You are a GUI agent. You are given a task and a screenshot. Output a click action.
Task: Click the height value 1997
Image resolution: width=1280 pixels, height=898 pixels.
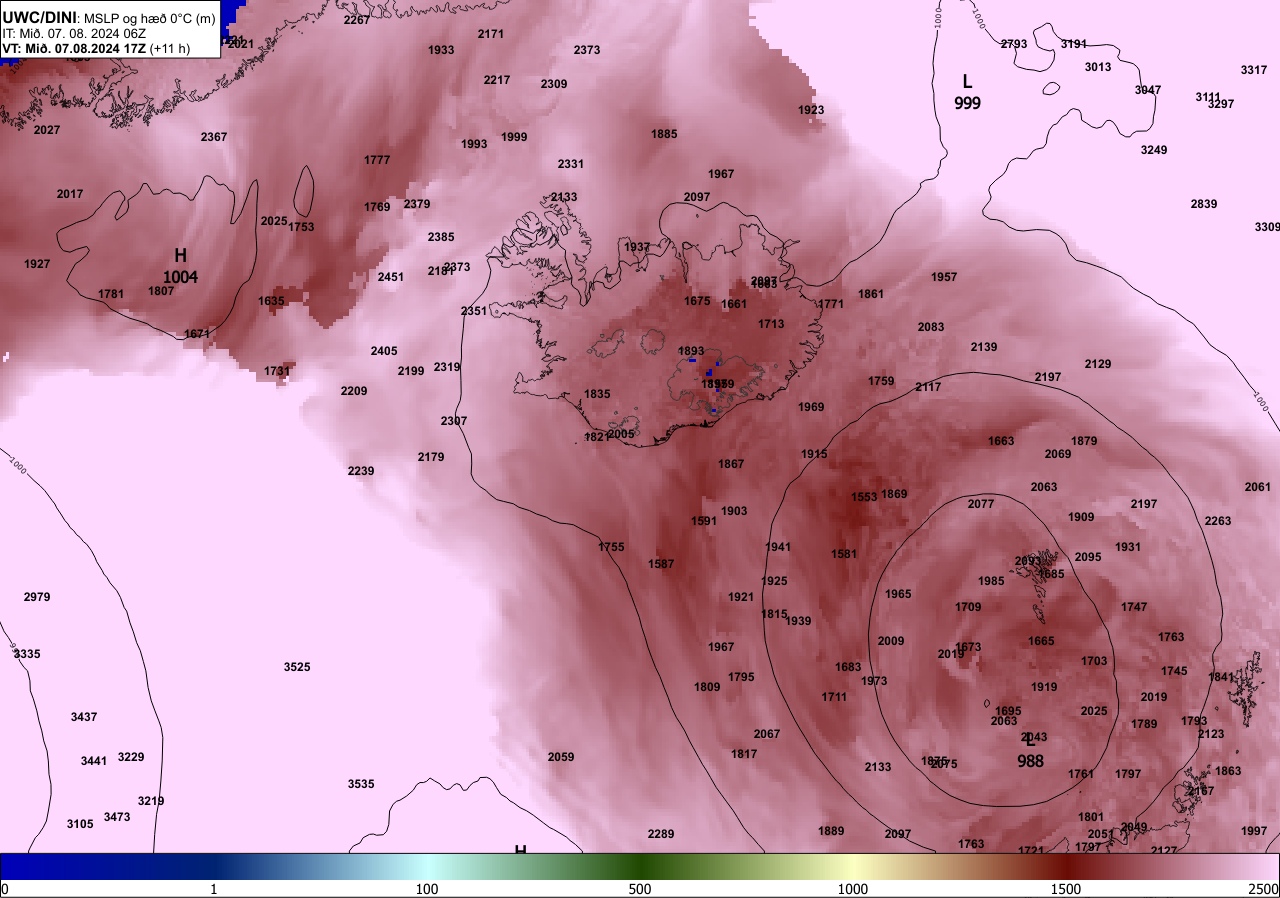point(1254,831)
